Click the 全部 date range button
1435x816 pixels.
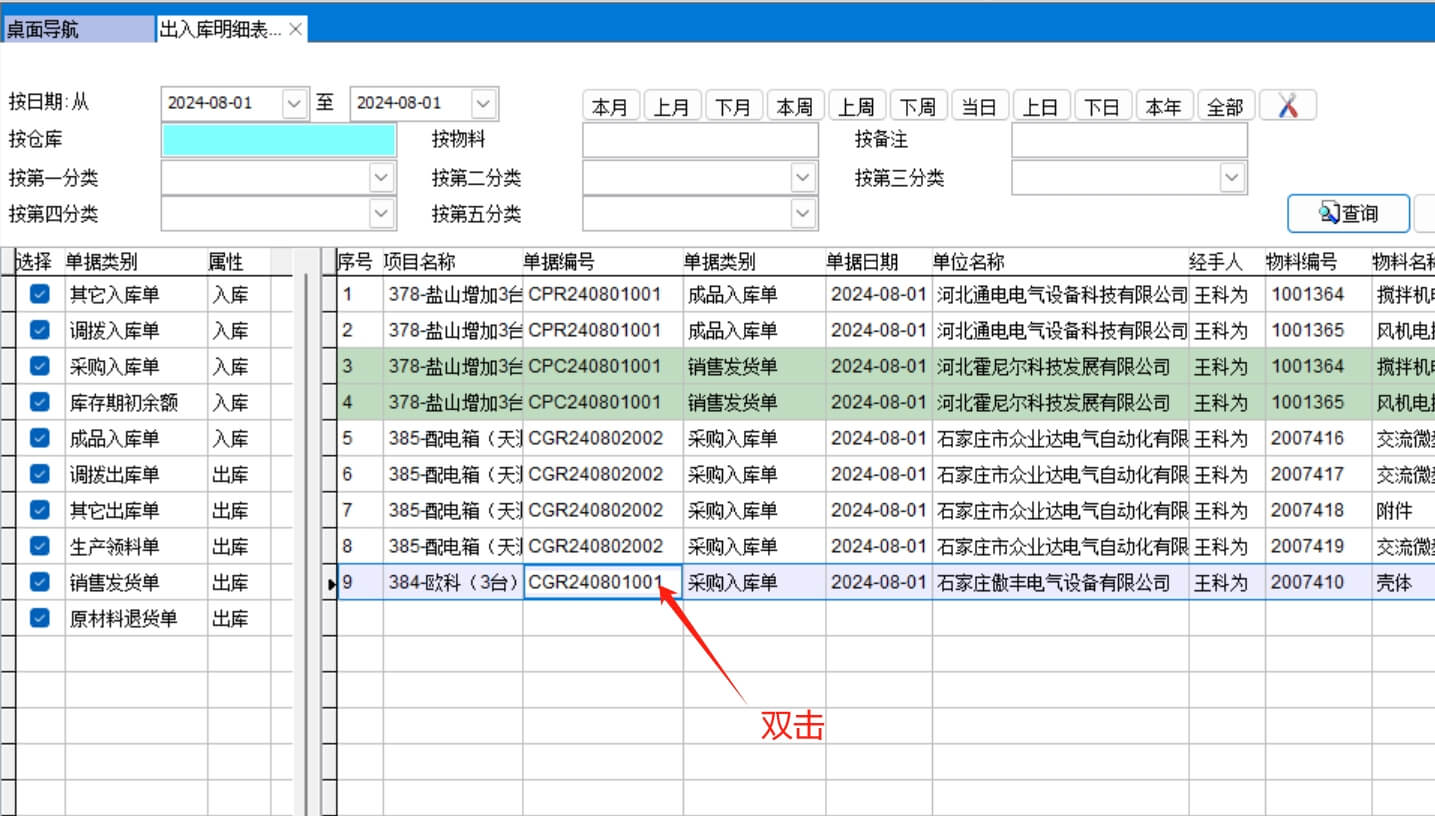tap(1225, 106)
